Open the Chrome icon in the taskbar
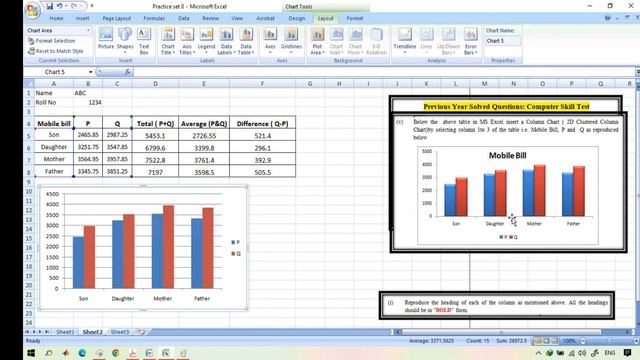Viewport: 640px width, 360px height. pyautogui.click(x=116, y=353)
